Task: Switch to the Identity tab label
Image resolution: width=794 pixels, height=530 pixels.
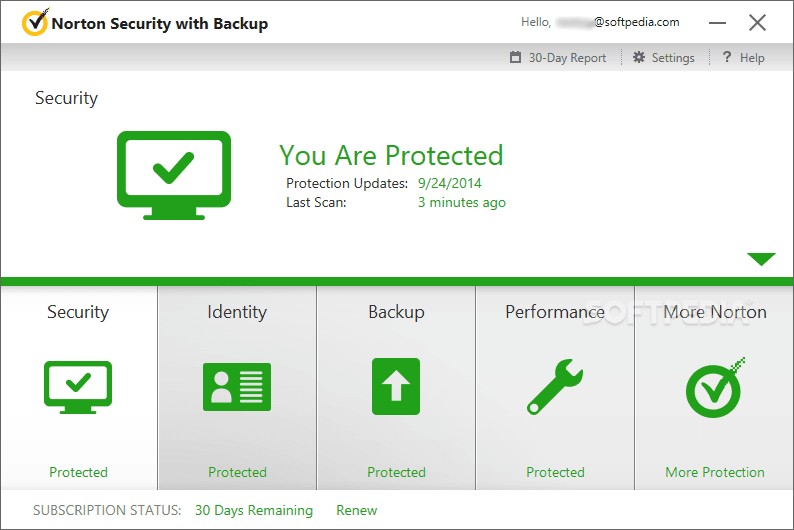Action: [237, 312]
